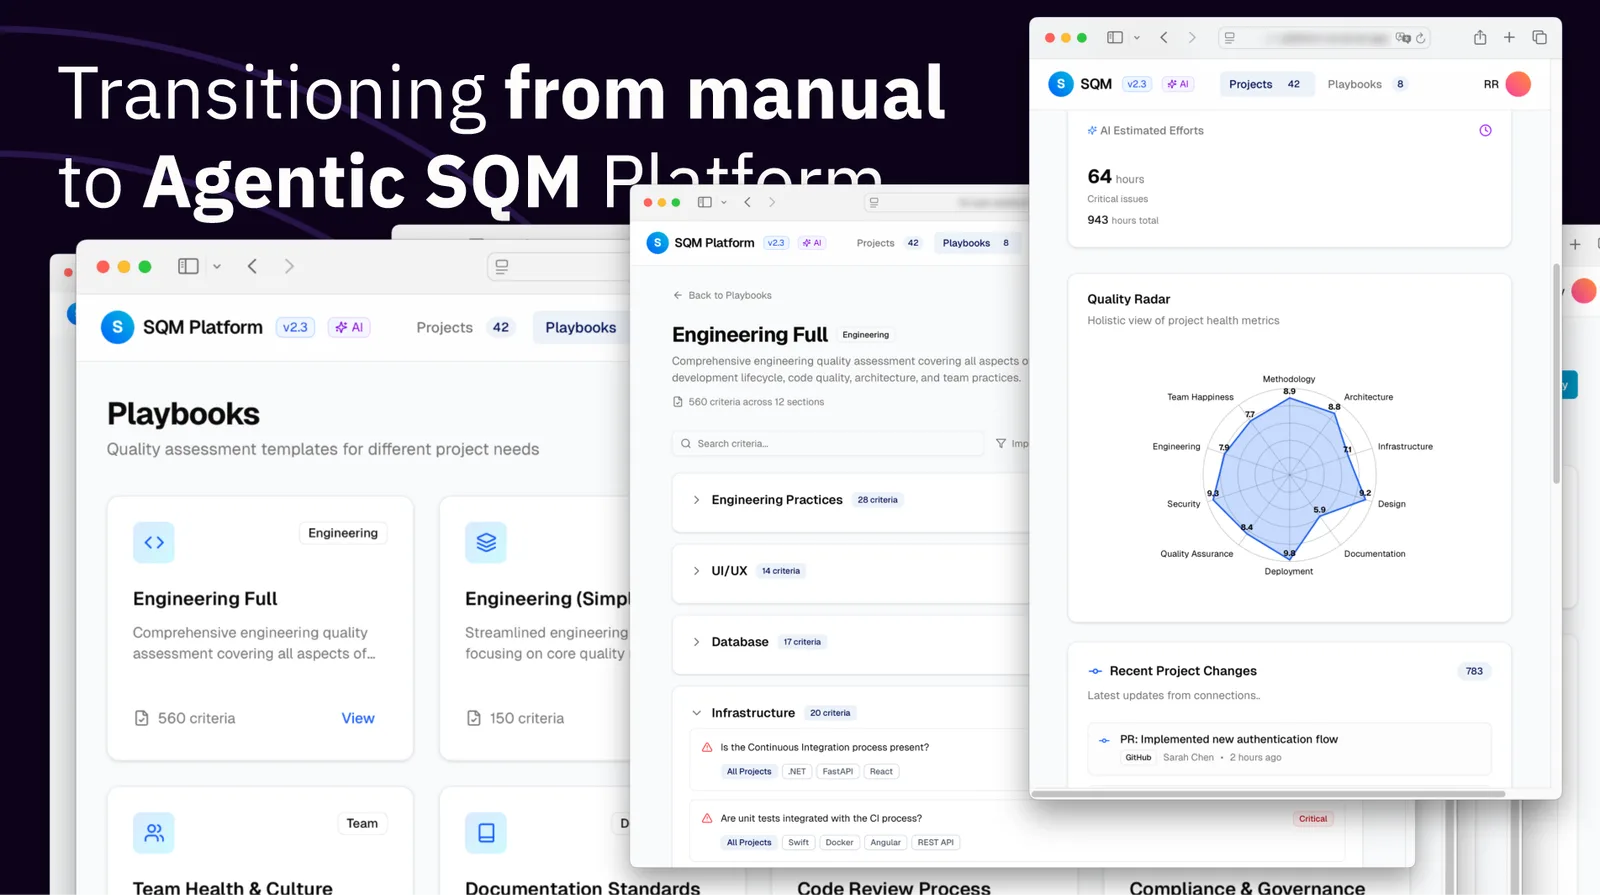The image size is (1600, 895).
Task: Click the AI badge in the SQM window header
Action: click(1178, 84)
